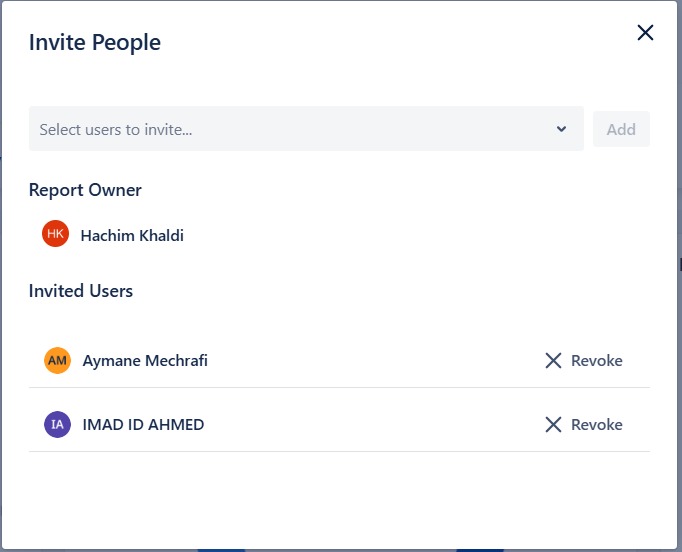
Task: Select the Aymane Mechrafi name
Action: pos(145,361)
